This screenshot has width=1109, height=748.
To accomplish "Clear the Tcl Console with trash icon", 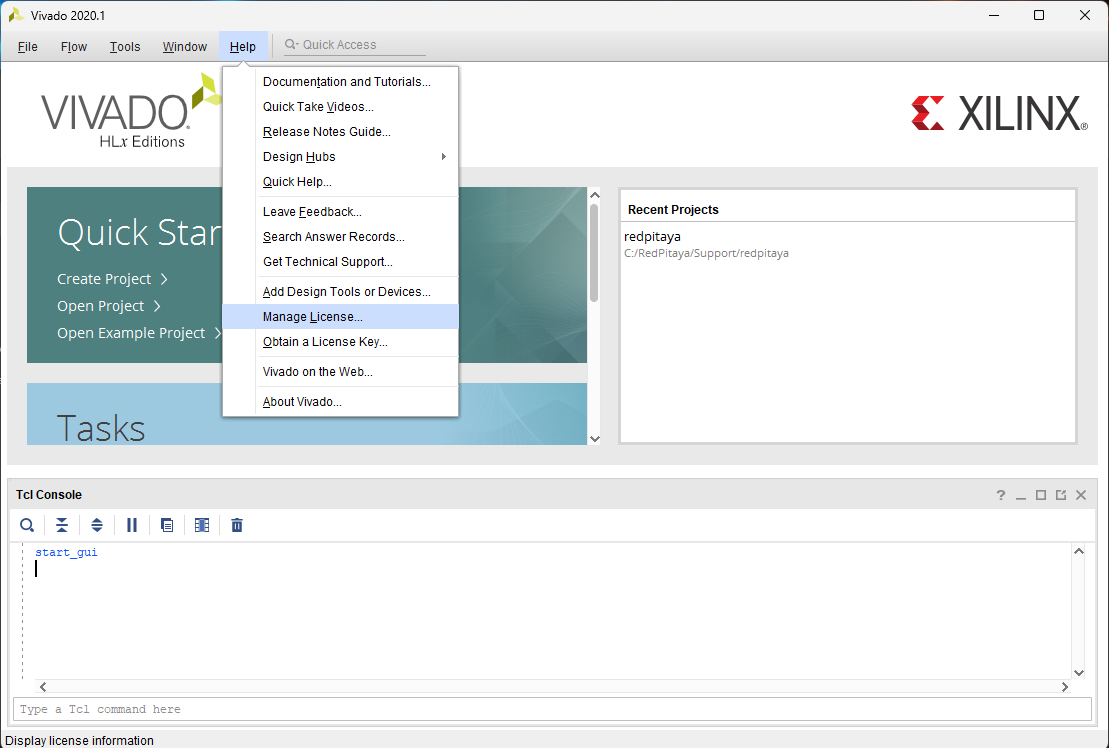I will (237, 525).
